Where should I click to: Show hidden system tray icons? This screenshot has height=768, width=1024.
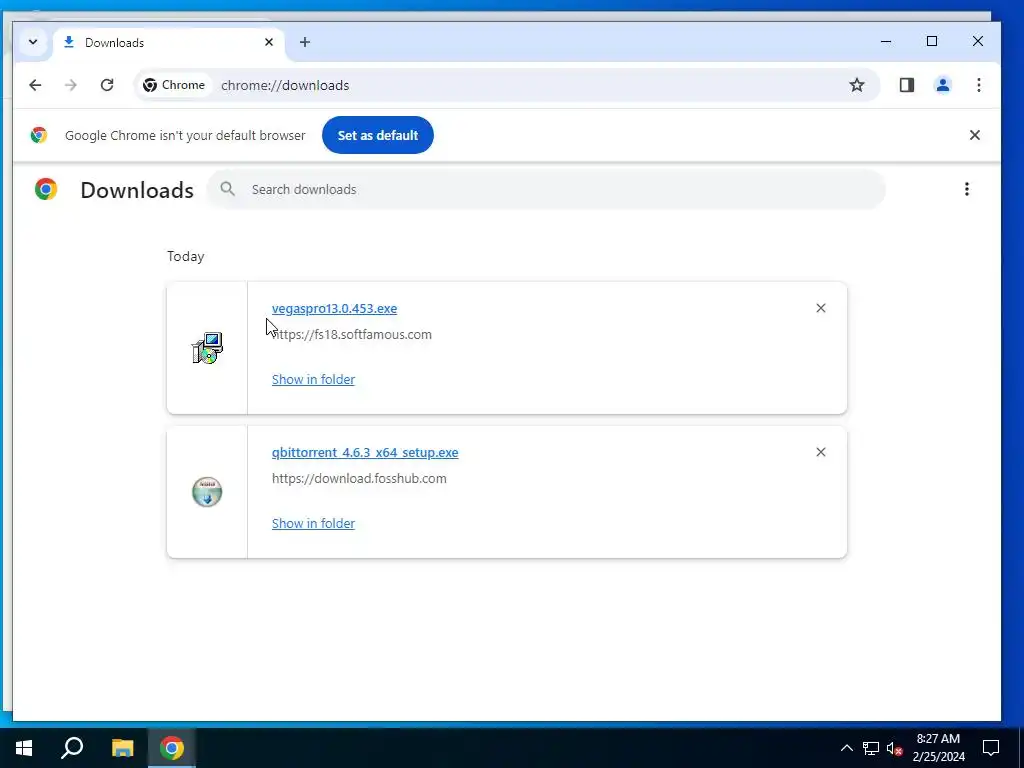(846, 748)
